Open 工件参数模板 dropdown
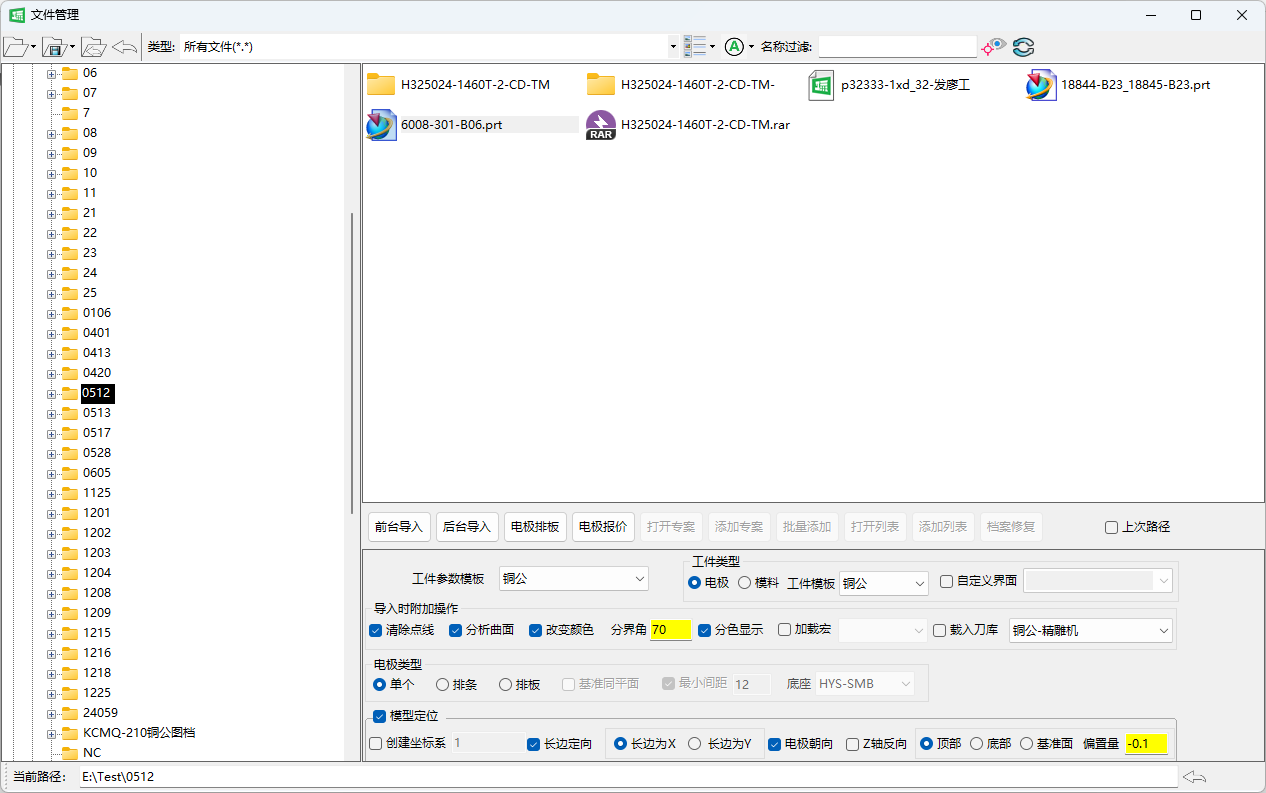This screenshot has width=1266, height=793. pyautogui.click(x=574, y=578)
